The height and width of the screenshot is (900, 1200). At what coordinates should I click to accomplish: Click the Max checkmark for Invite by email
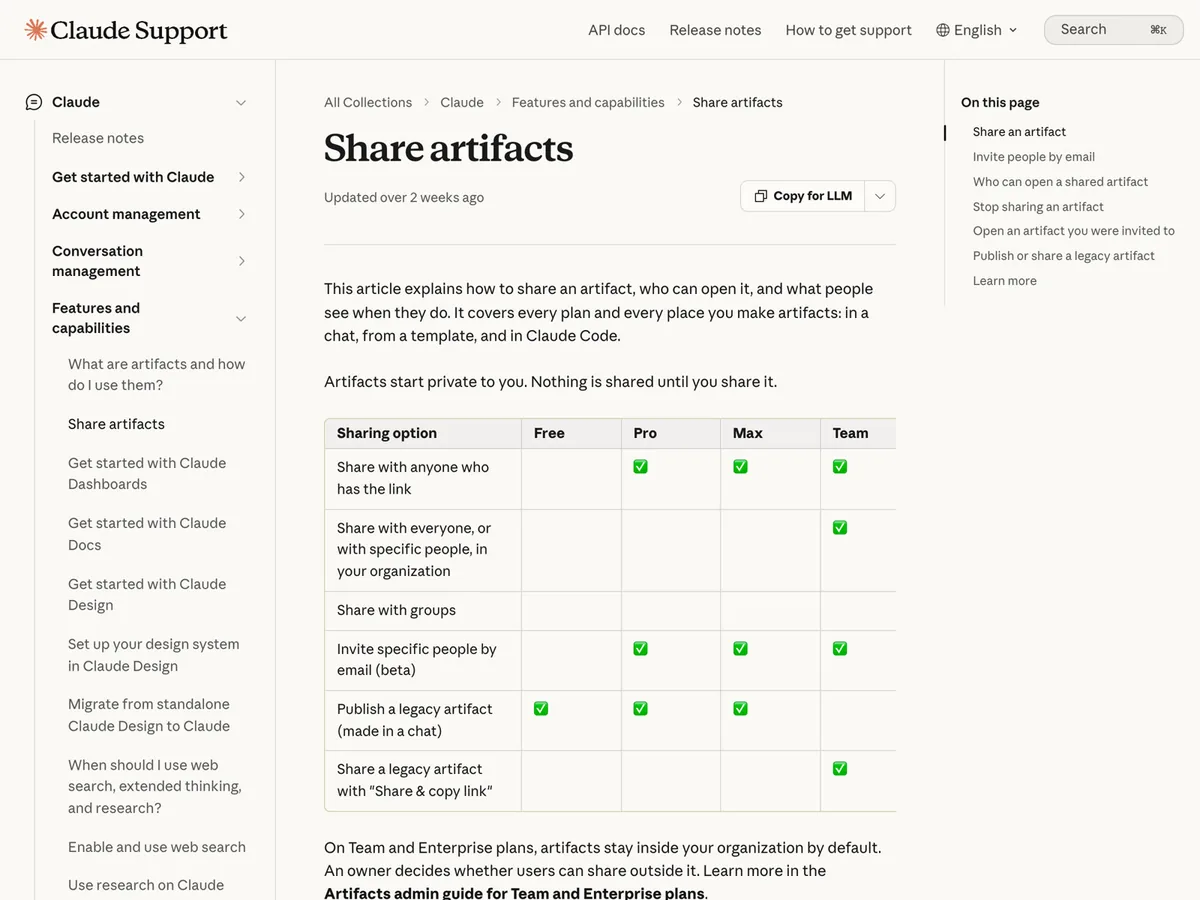741,649
